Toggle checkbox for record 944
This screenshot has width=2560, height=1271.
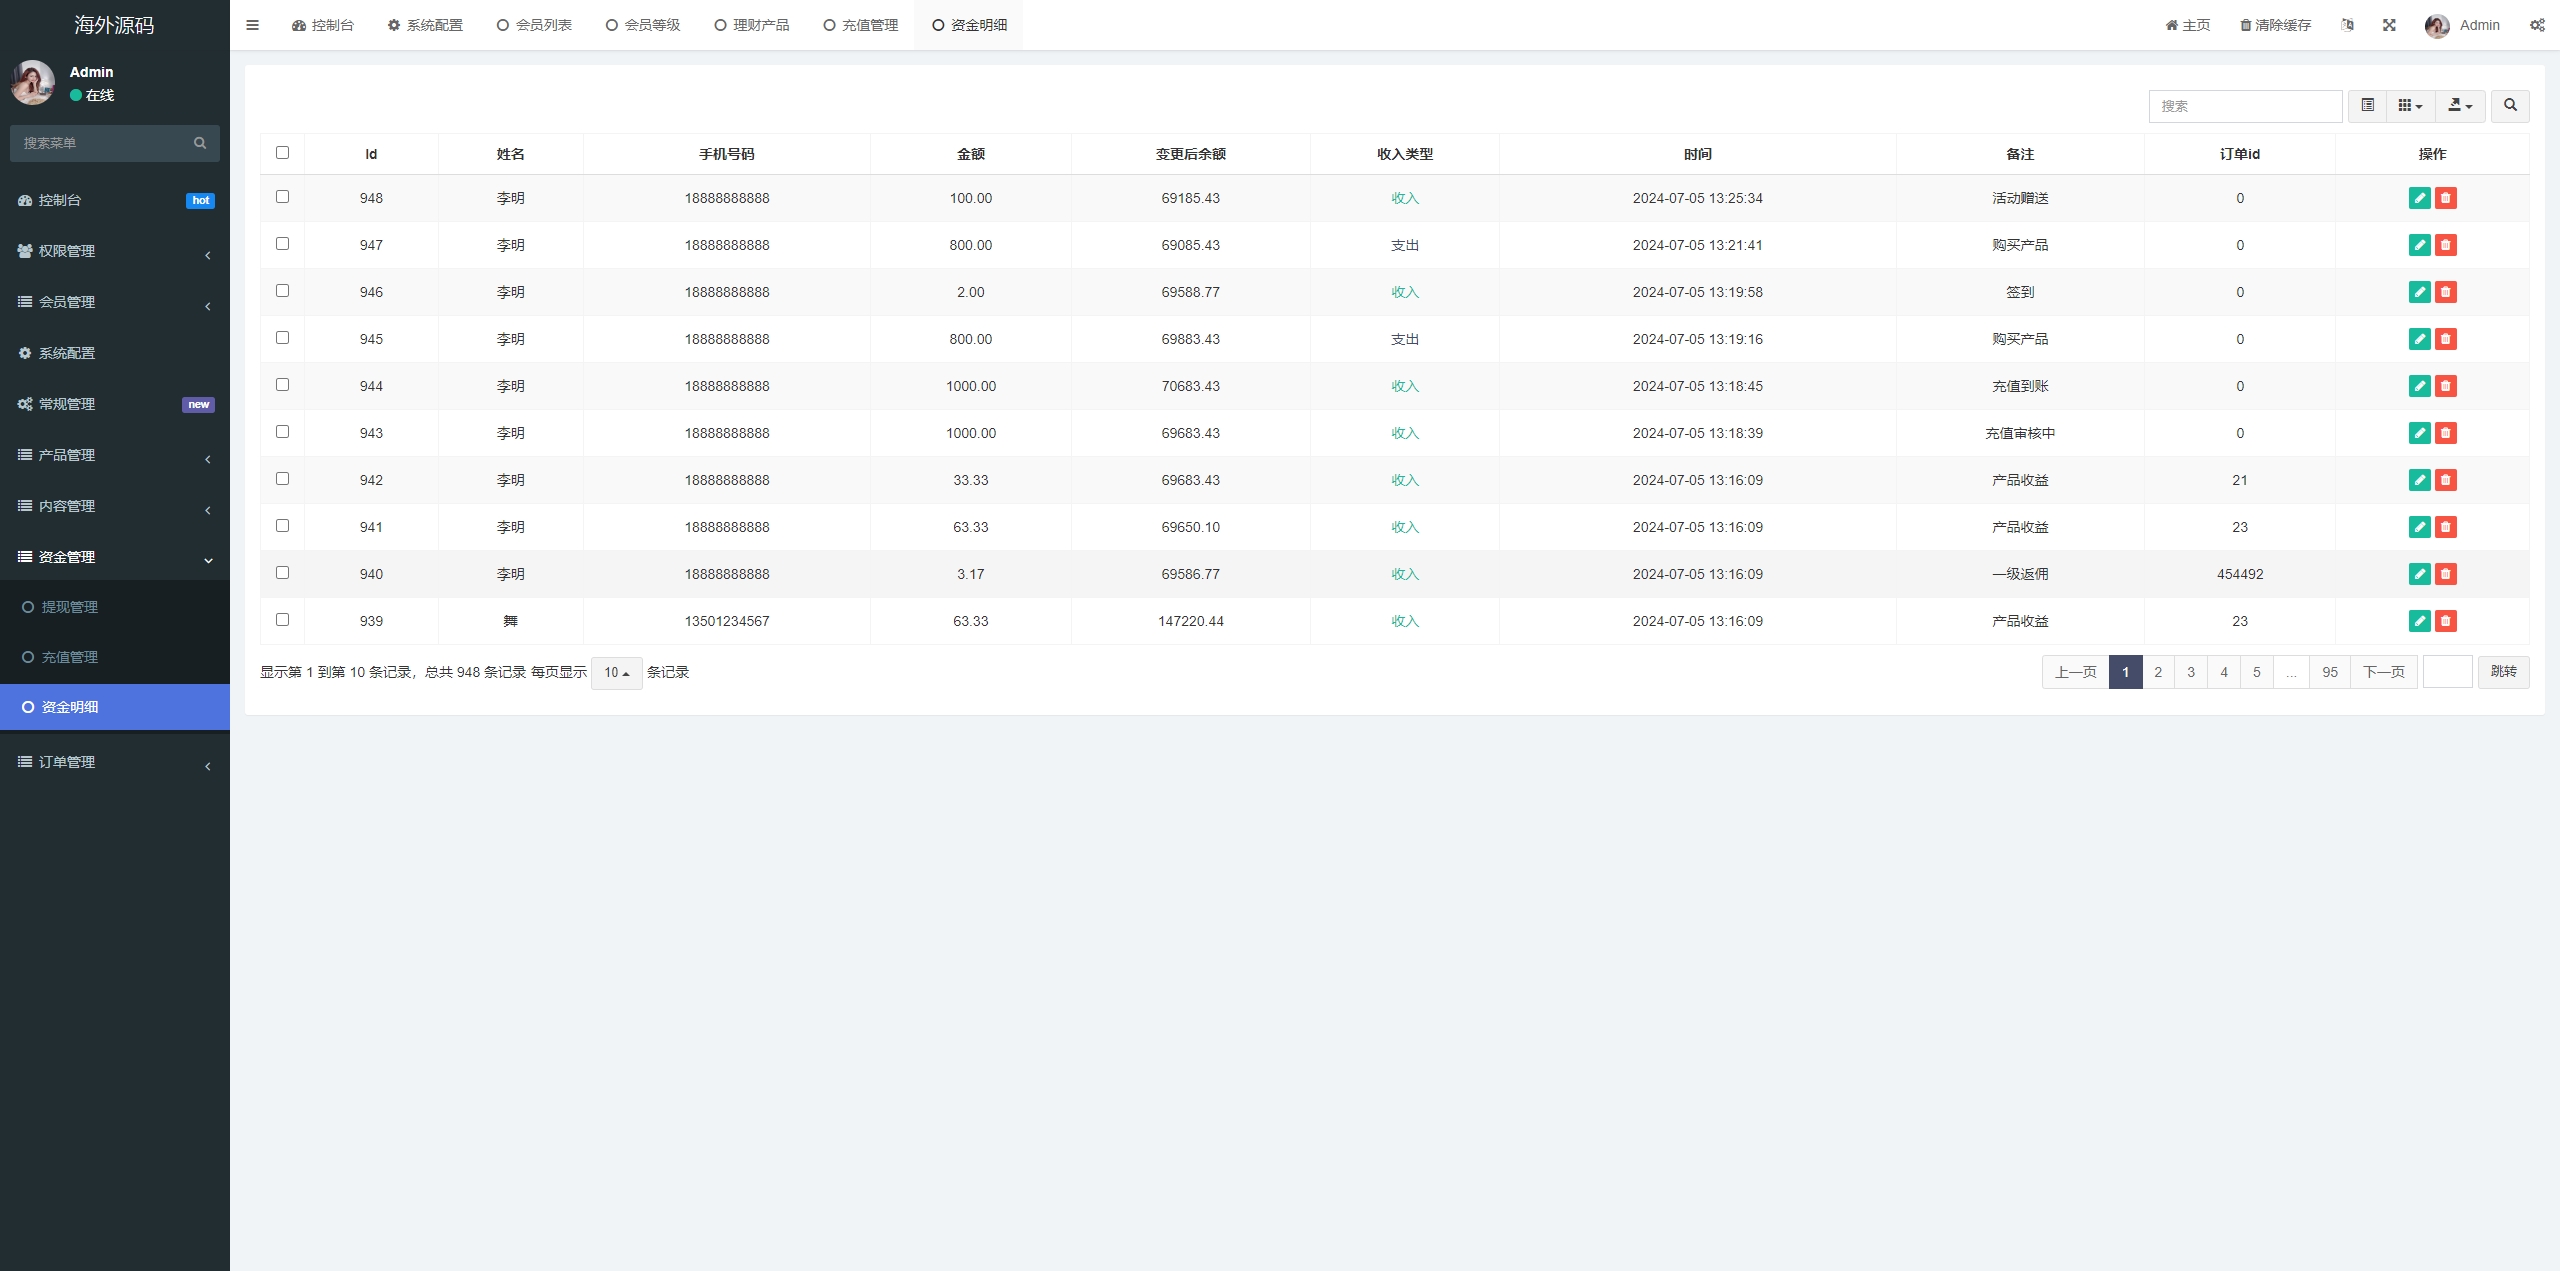pyautogui.click(x=282, y=384)
